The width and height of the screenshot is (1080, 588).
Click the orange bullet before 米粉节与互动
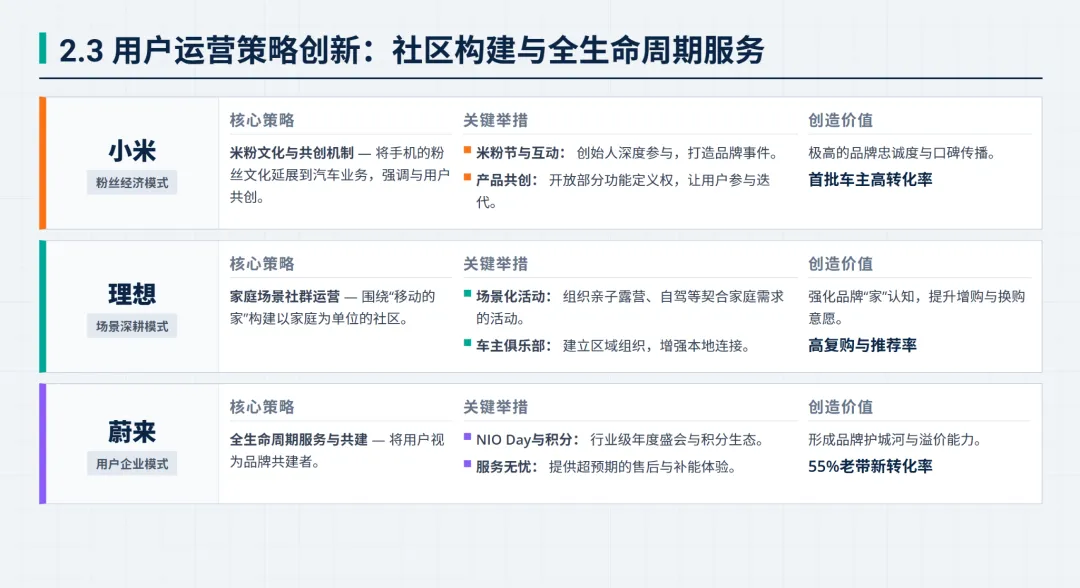point(468,150)
